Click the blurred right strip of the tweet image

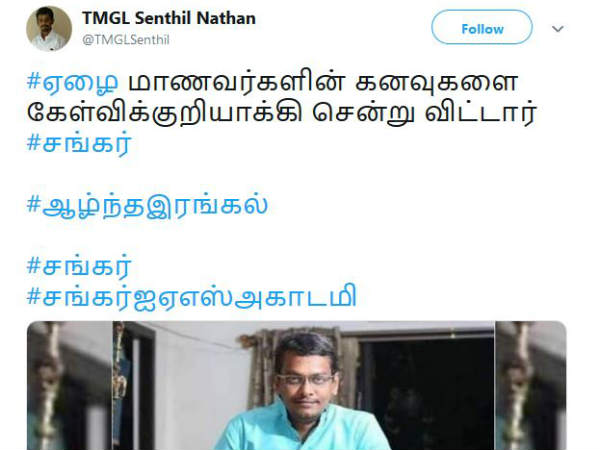click(531, 385)
